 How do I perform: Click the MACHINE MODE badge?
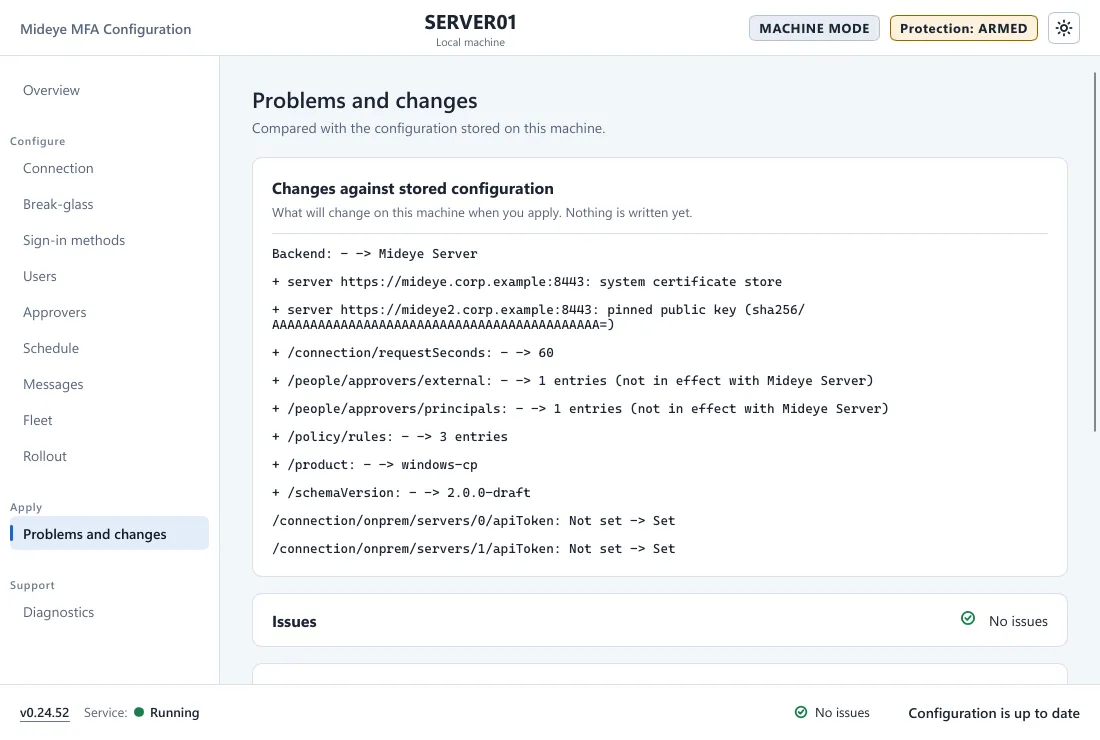click(814, 29)
